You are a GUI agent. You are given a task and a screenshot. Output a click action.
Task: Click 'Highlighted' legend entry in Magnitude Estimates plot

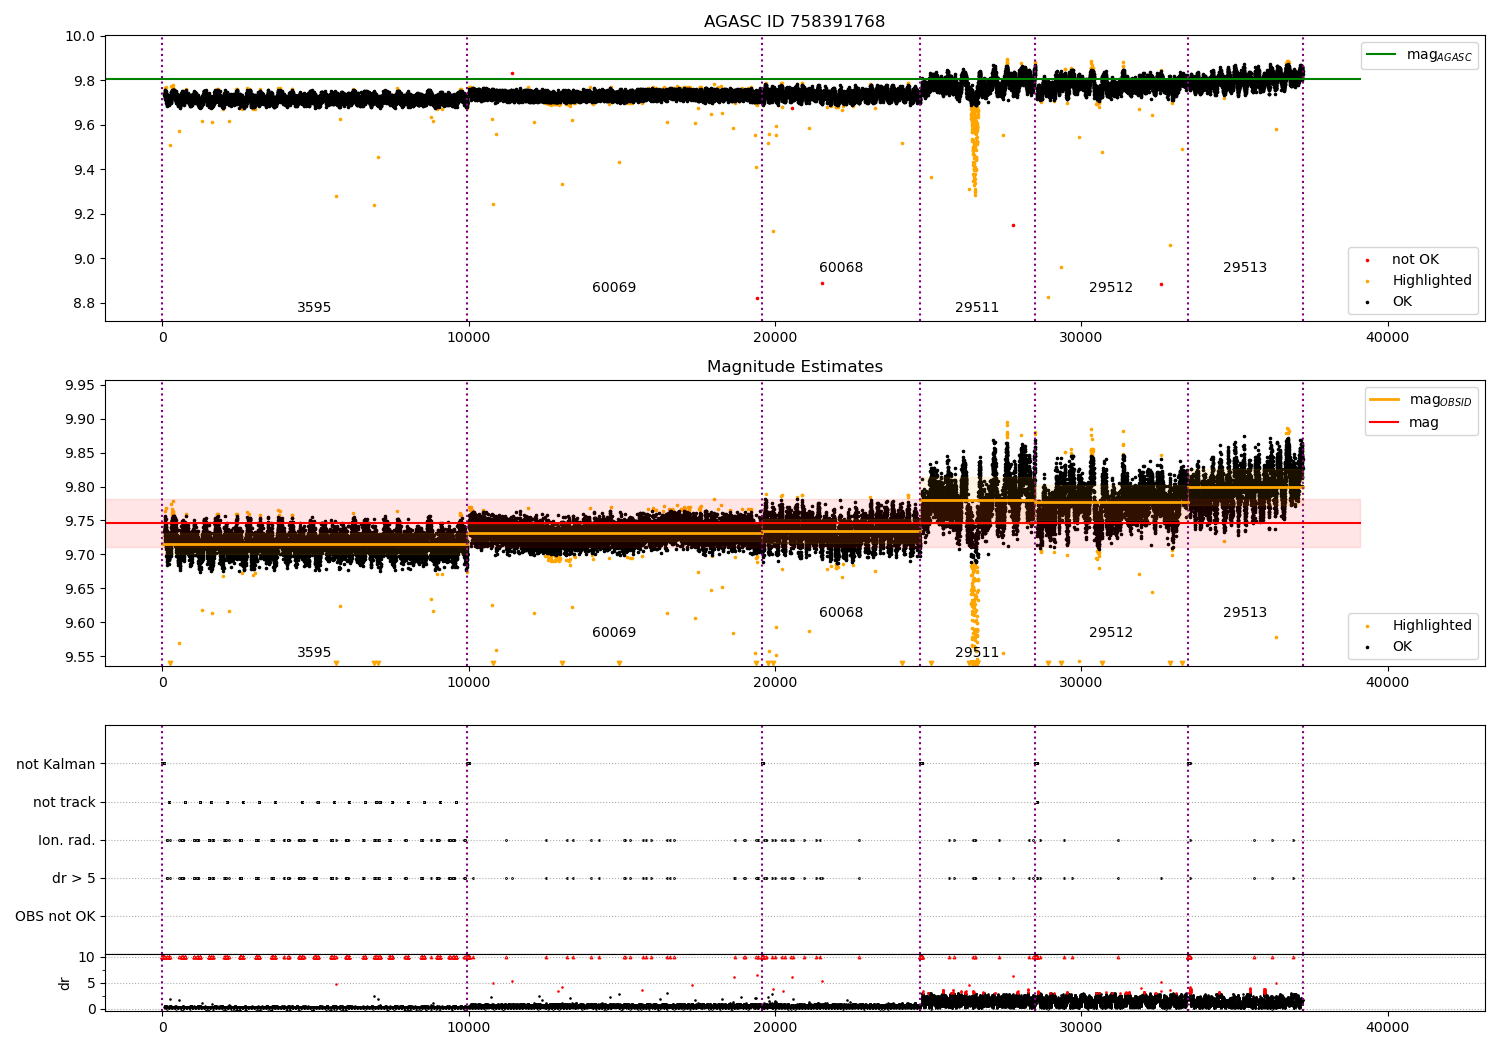tap(1431, 625)
